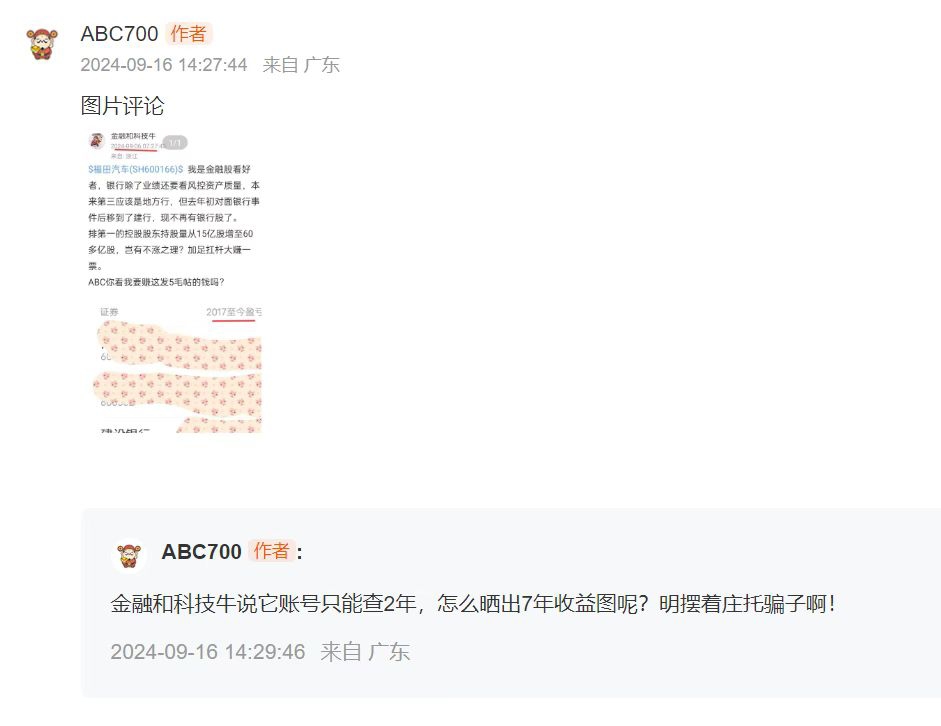Click the 2017至今盈亏 header in the image
Screen dimensions: 941x726
pos(233,312)
